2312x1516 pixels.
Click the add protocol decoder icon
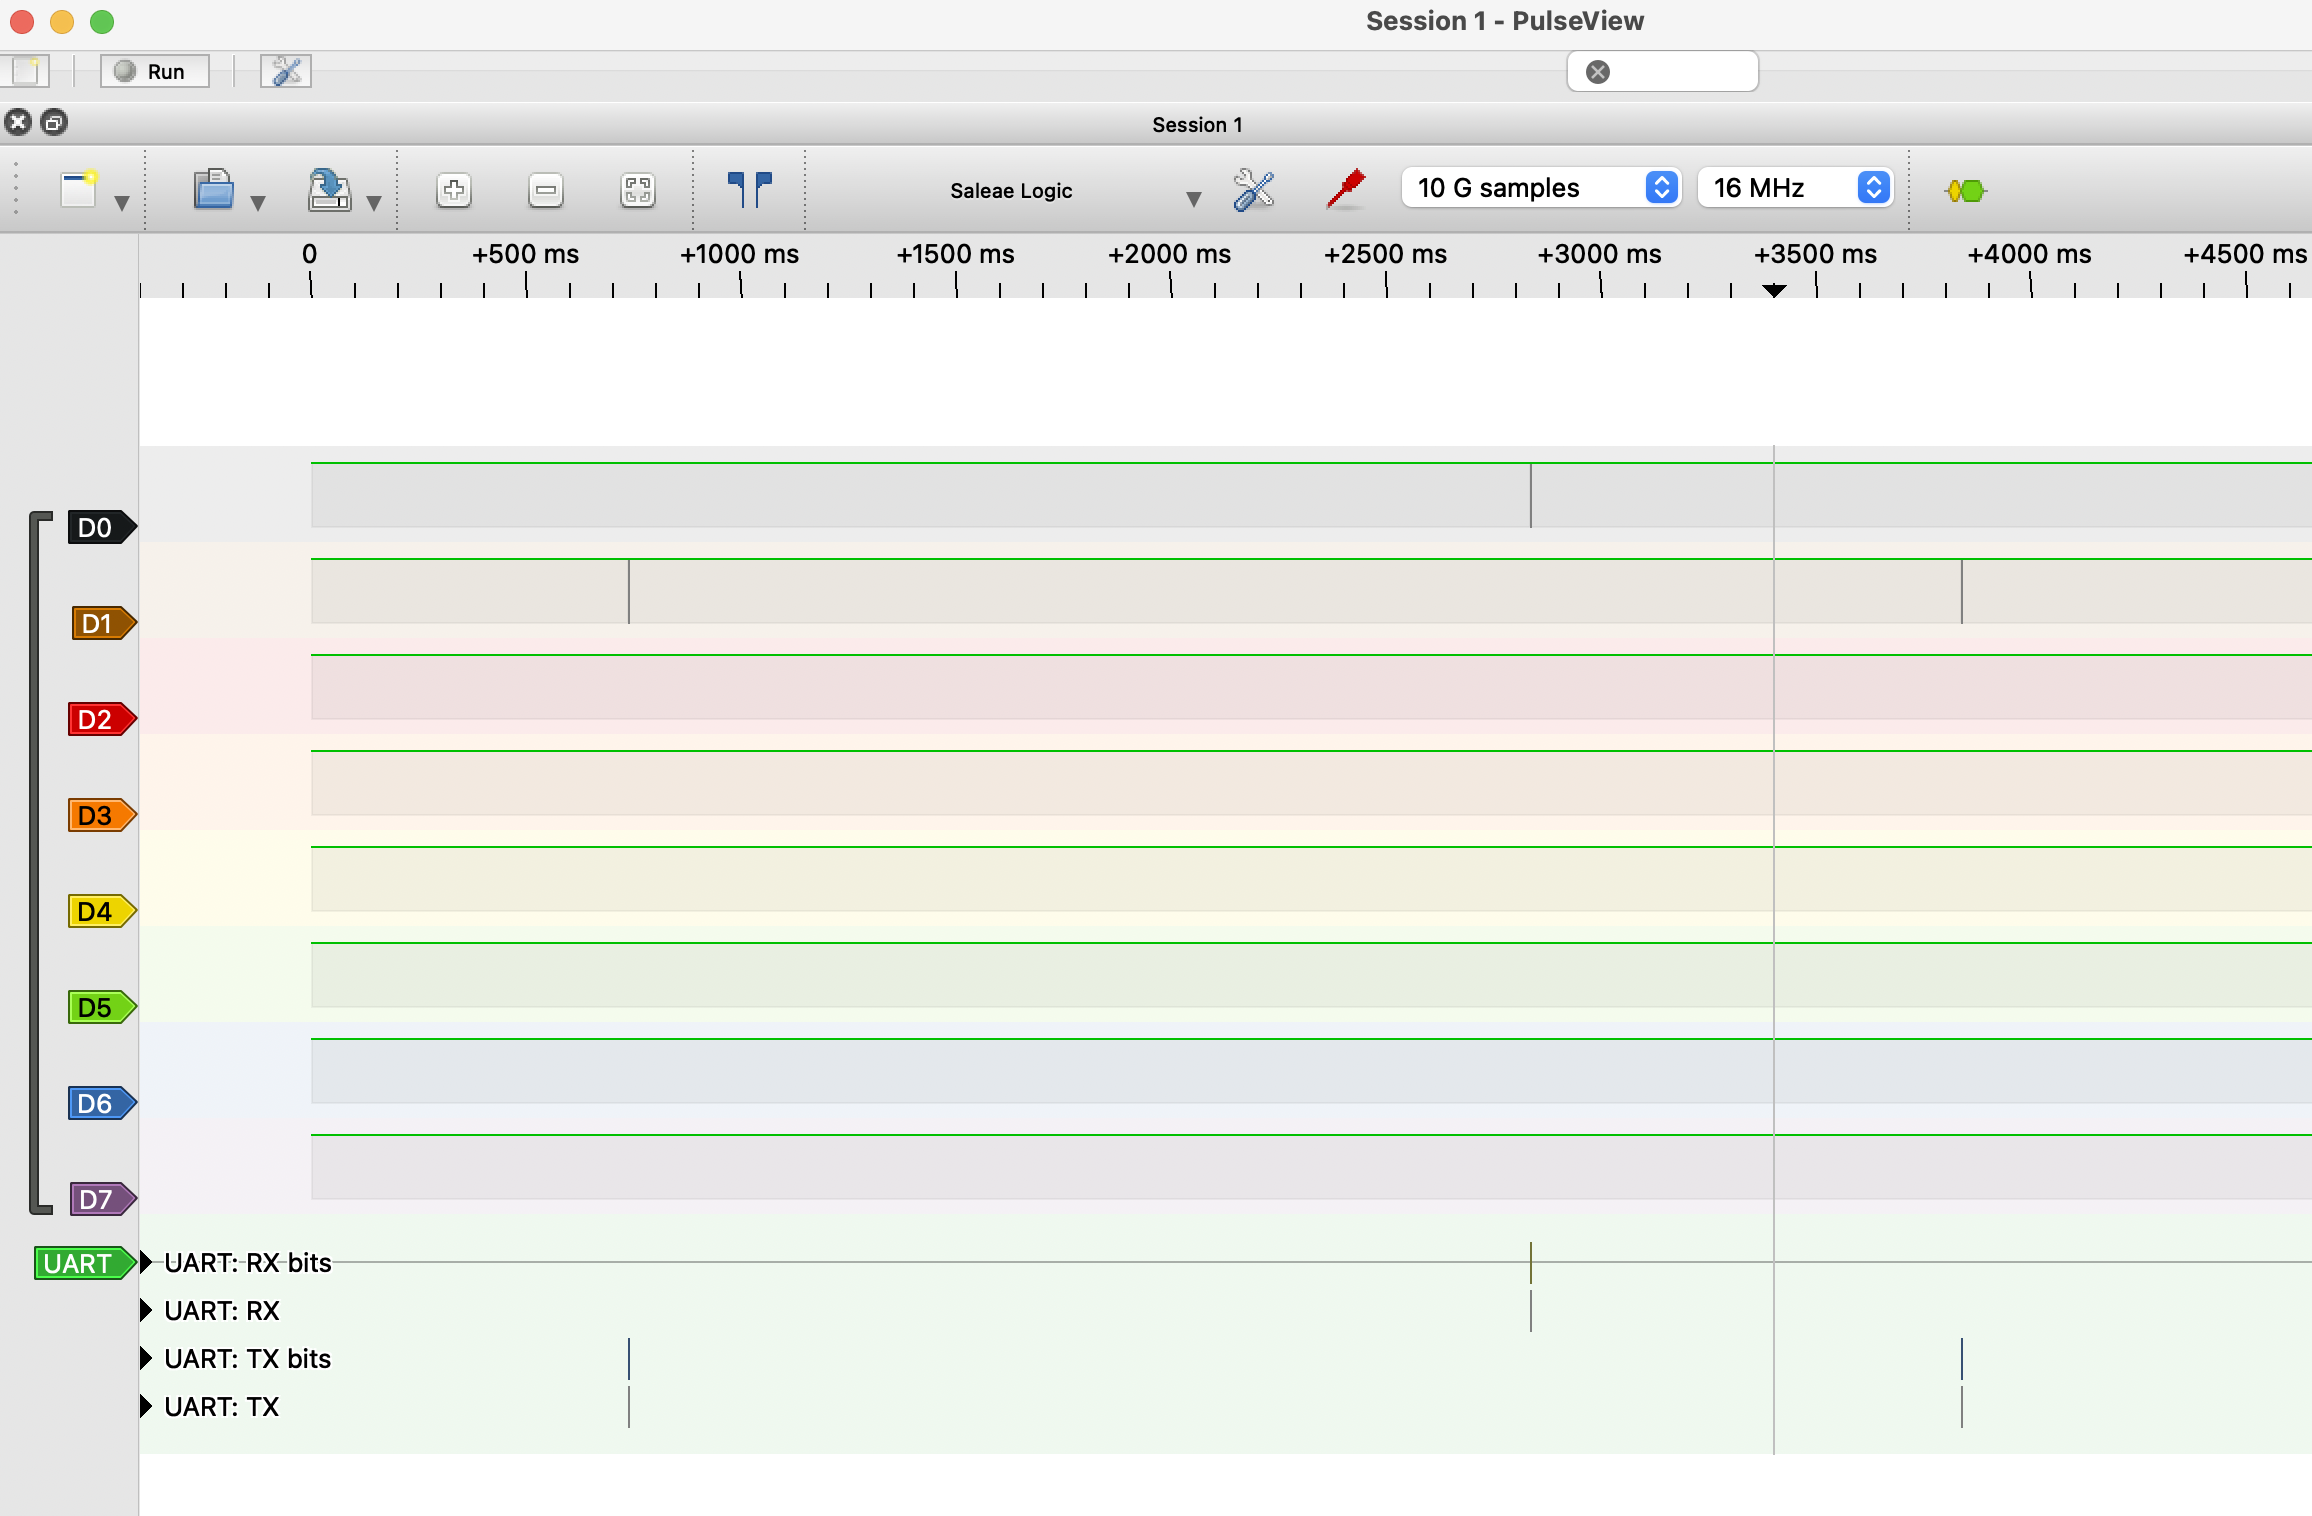(x=1965, y=190)
